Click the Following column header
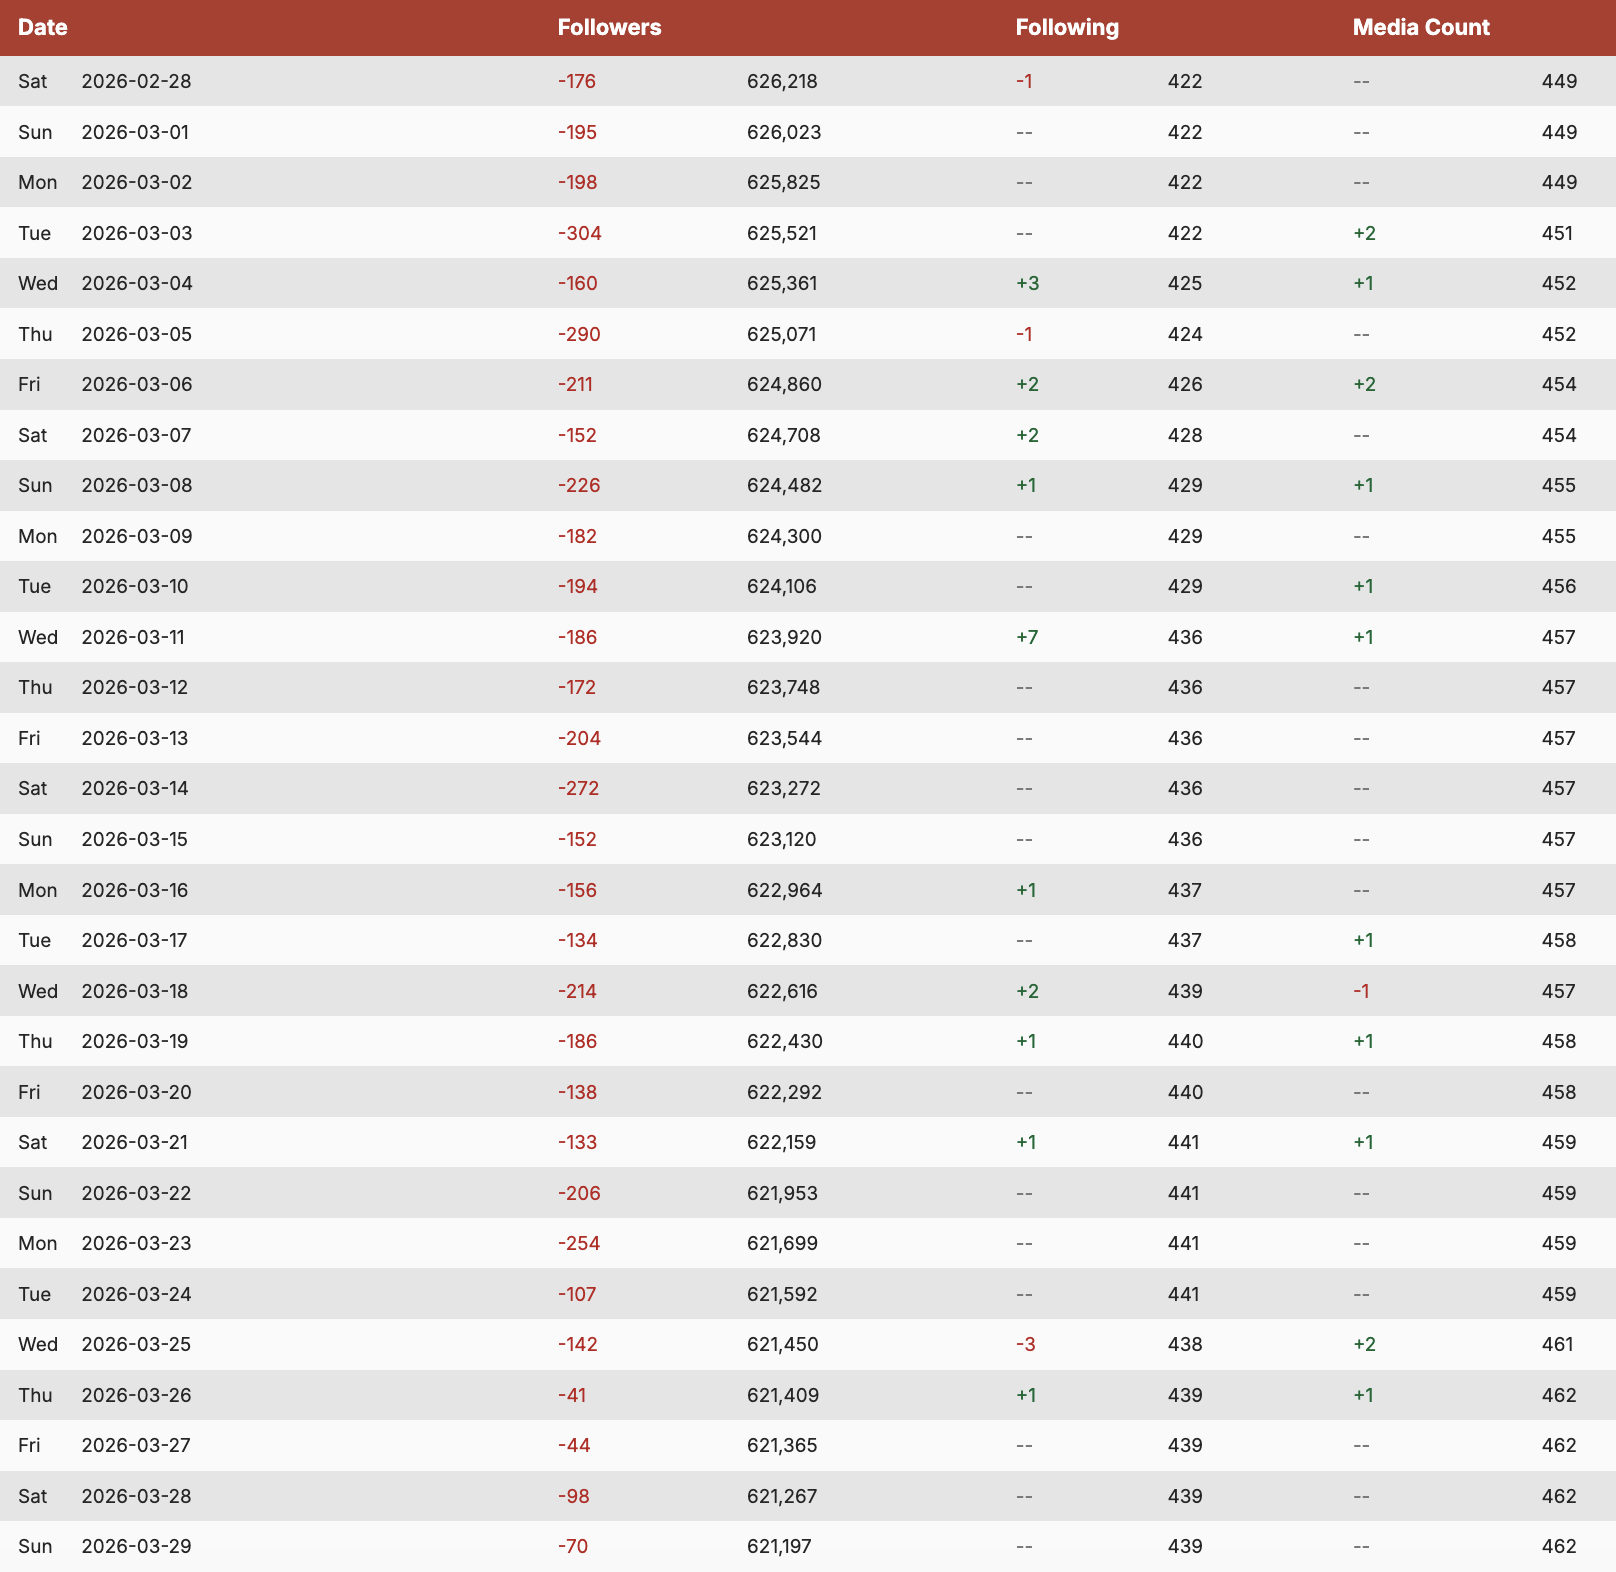 [1067, 27]
